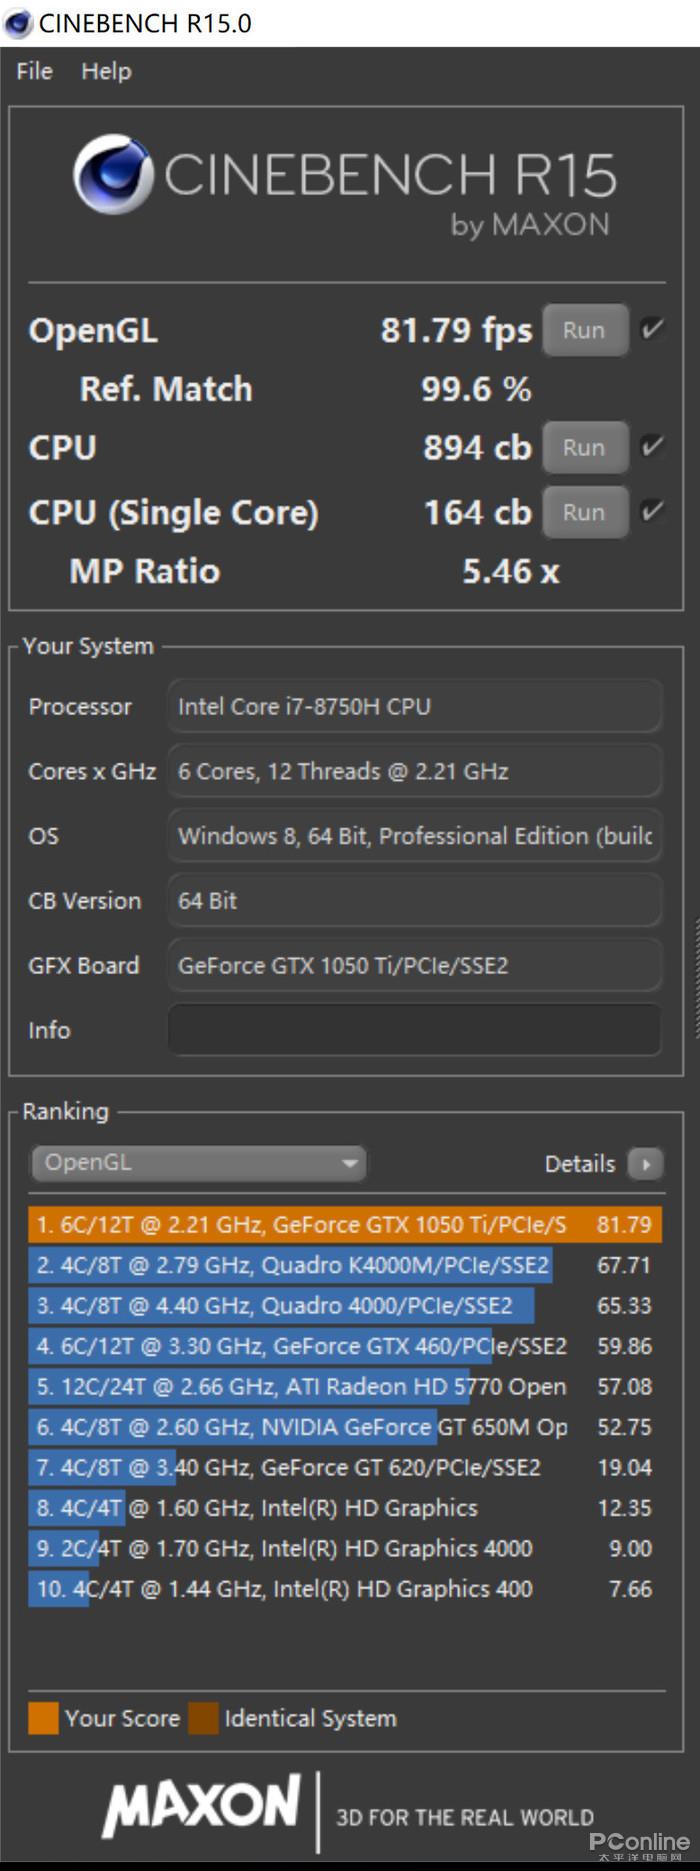
Task: Click the MAXON logo at bottom
Action: [201, 1807]
